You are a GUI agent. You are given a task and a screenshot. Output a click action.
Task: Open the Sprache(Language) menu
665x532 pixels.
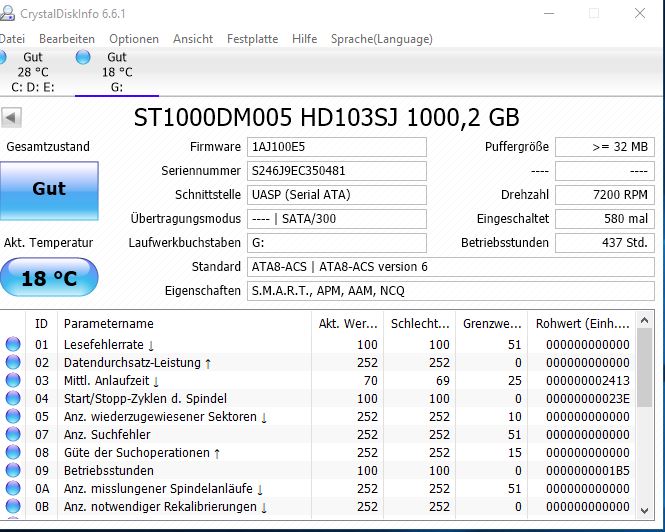tap(382, 39)
